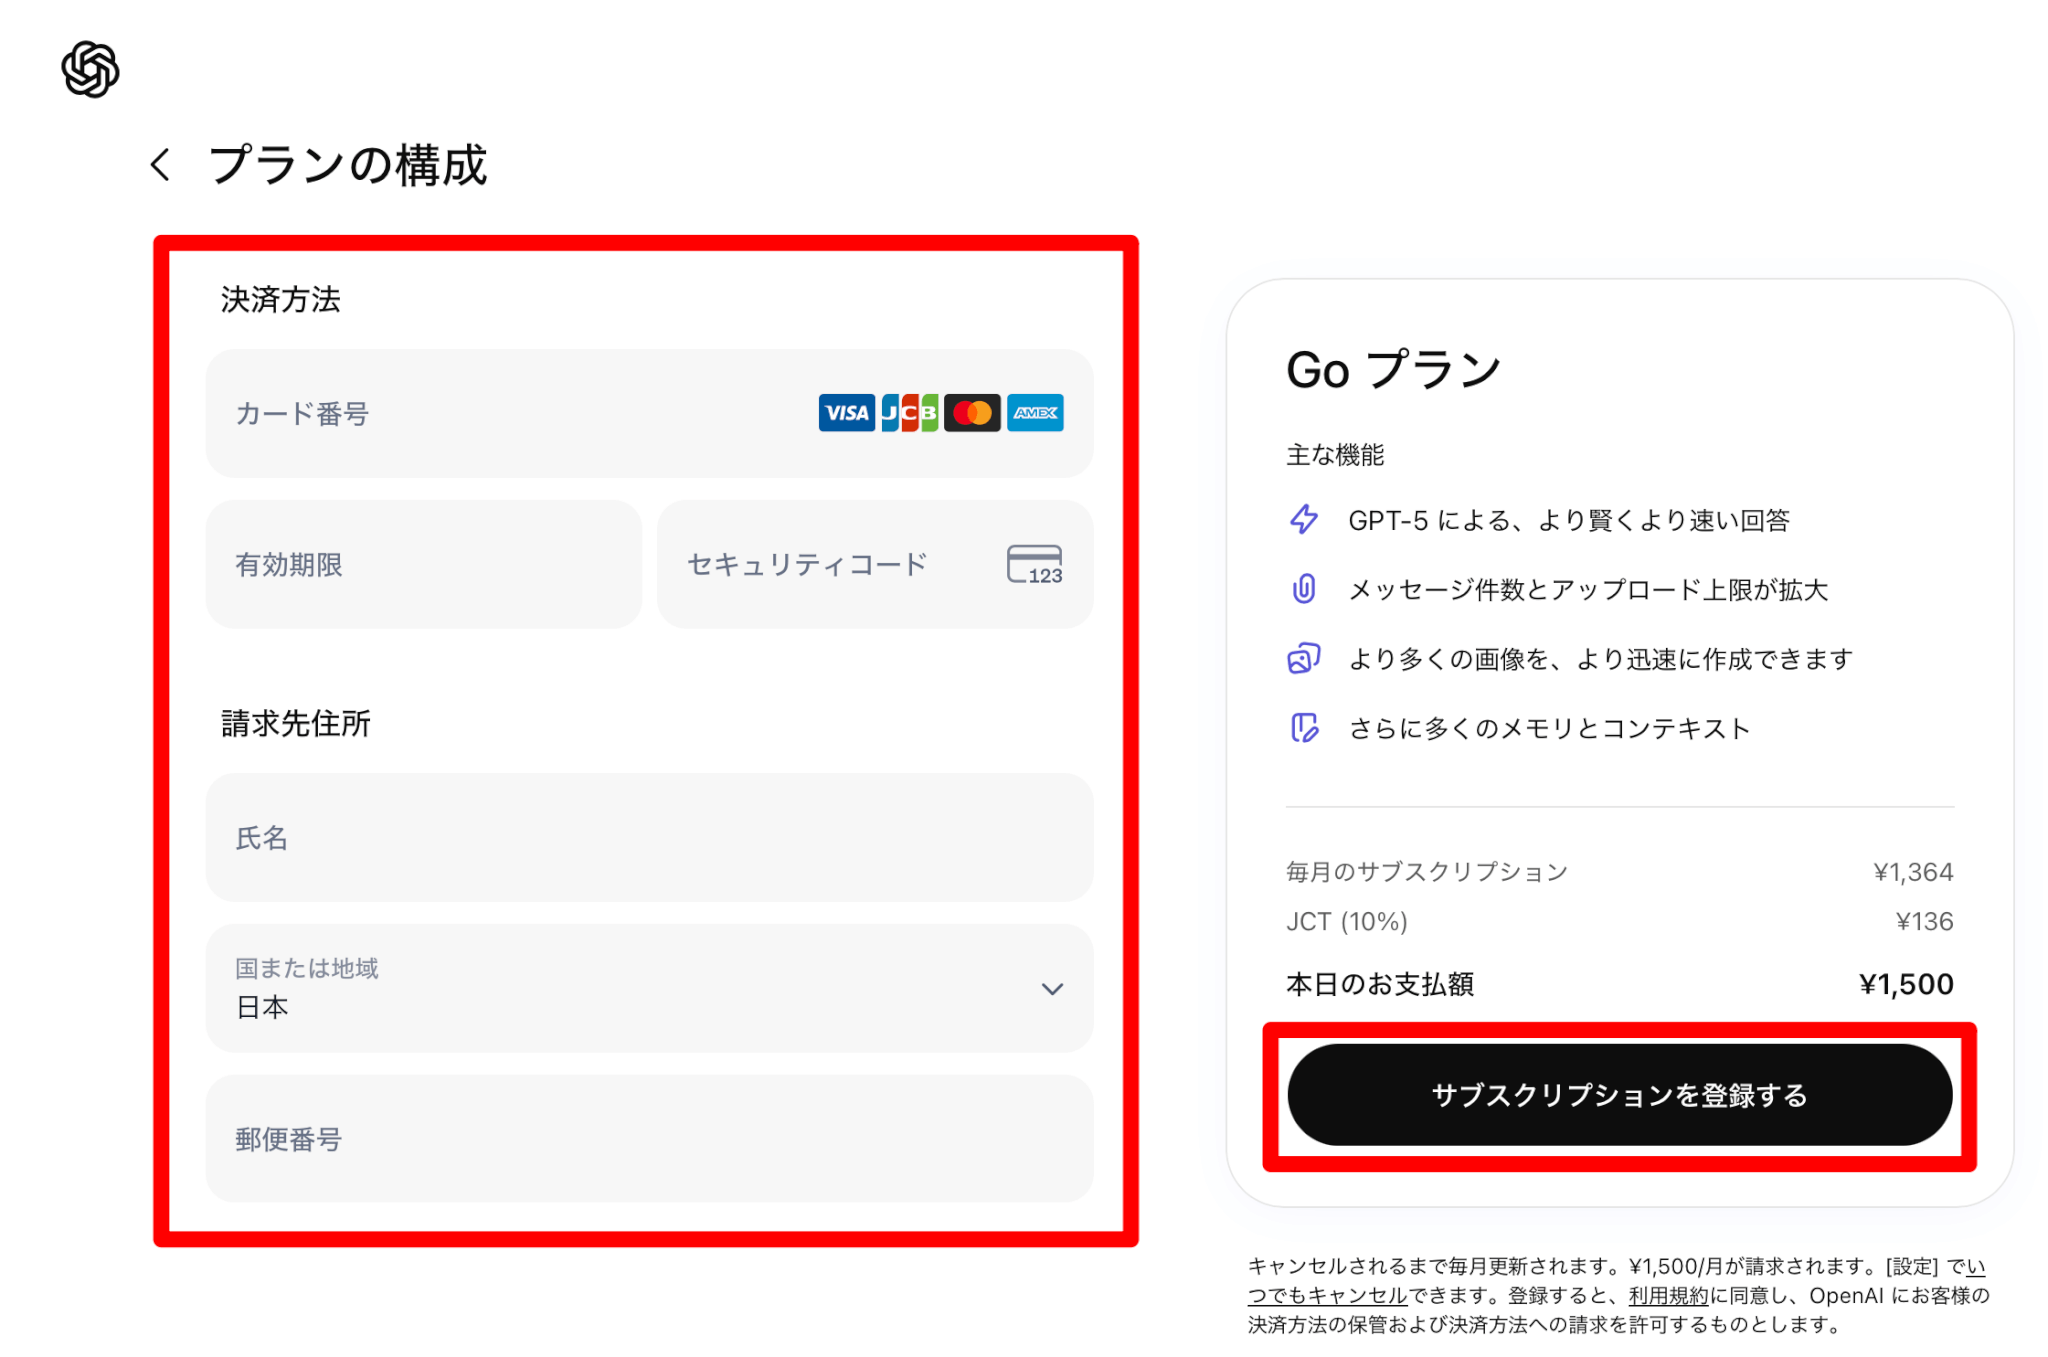
Task: Click the security code card 123 icon
Action: 1034,564
